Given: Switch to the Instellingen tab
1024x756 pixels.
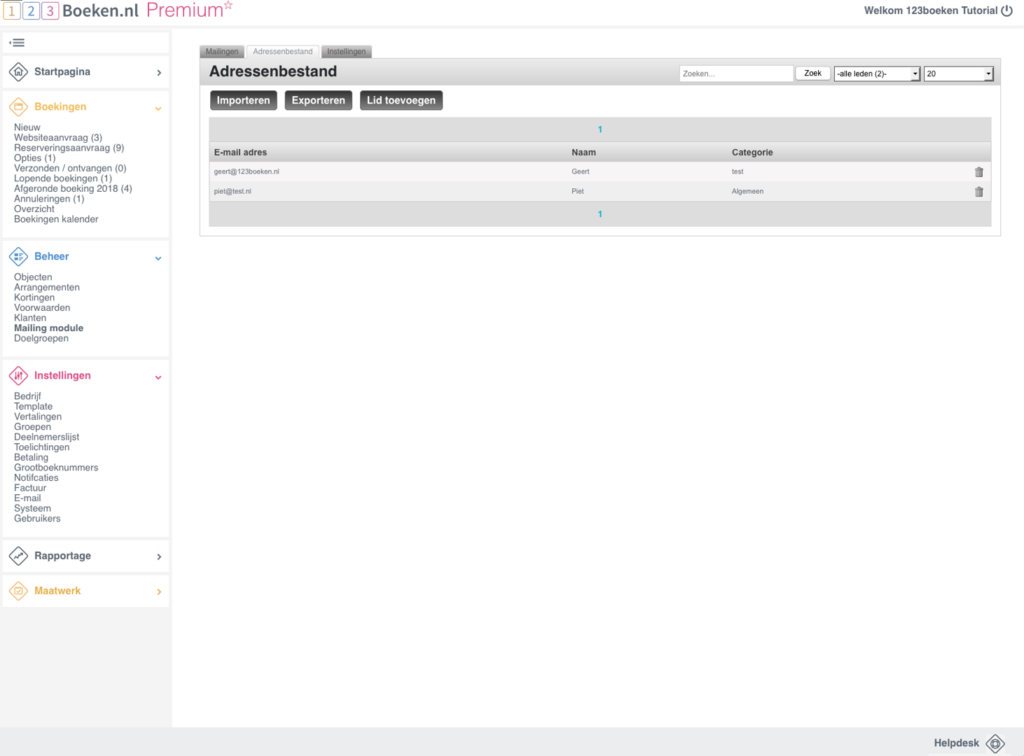Looking at the screenshot, I should click(346, 52).
